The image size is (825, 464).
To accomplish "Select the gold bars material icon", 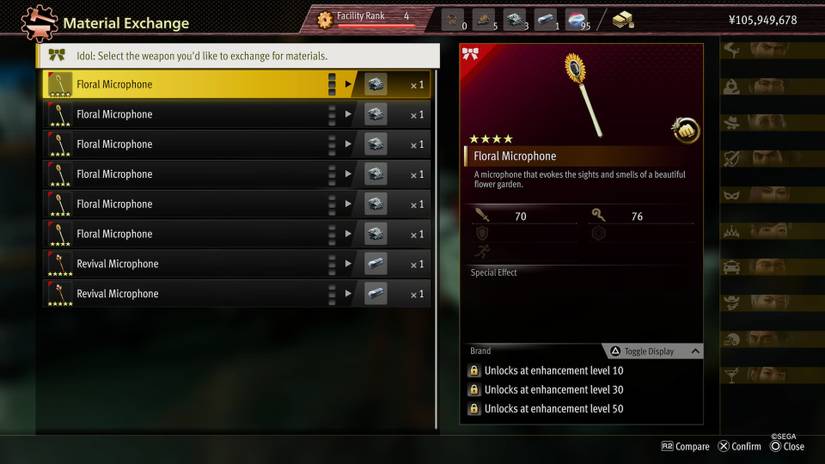I will coord(623,20).
